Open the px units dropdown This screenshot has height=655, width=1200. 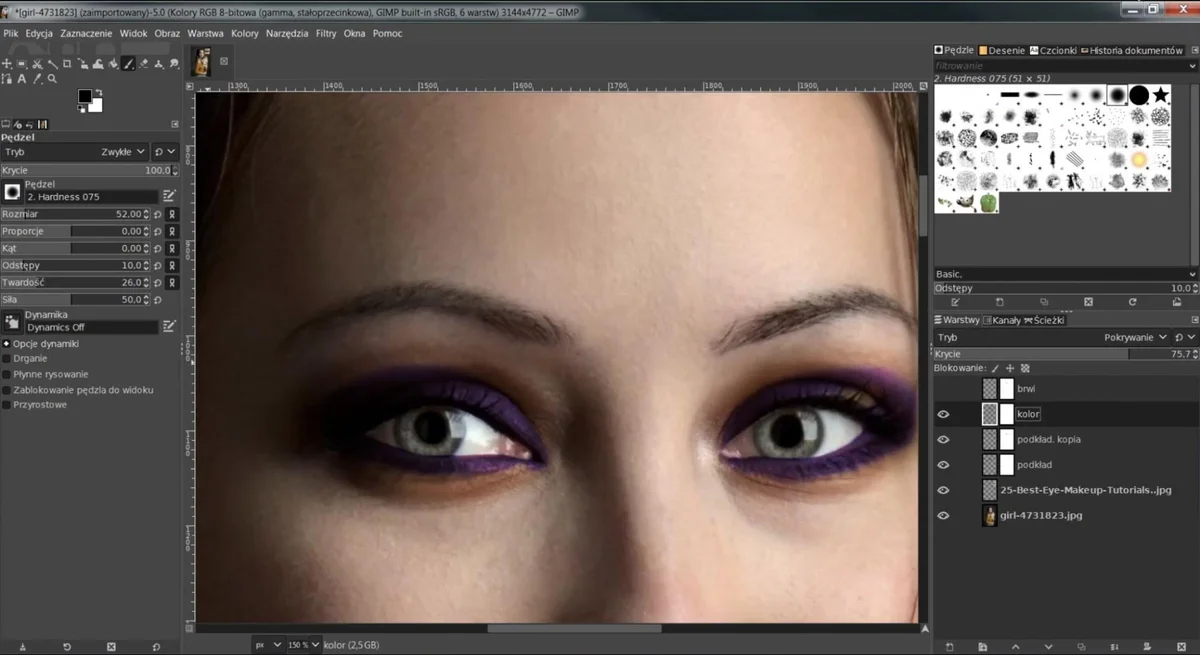click(267, 645)
